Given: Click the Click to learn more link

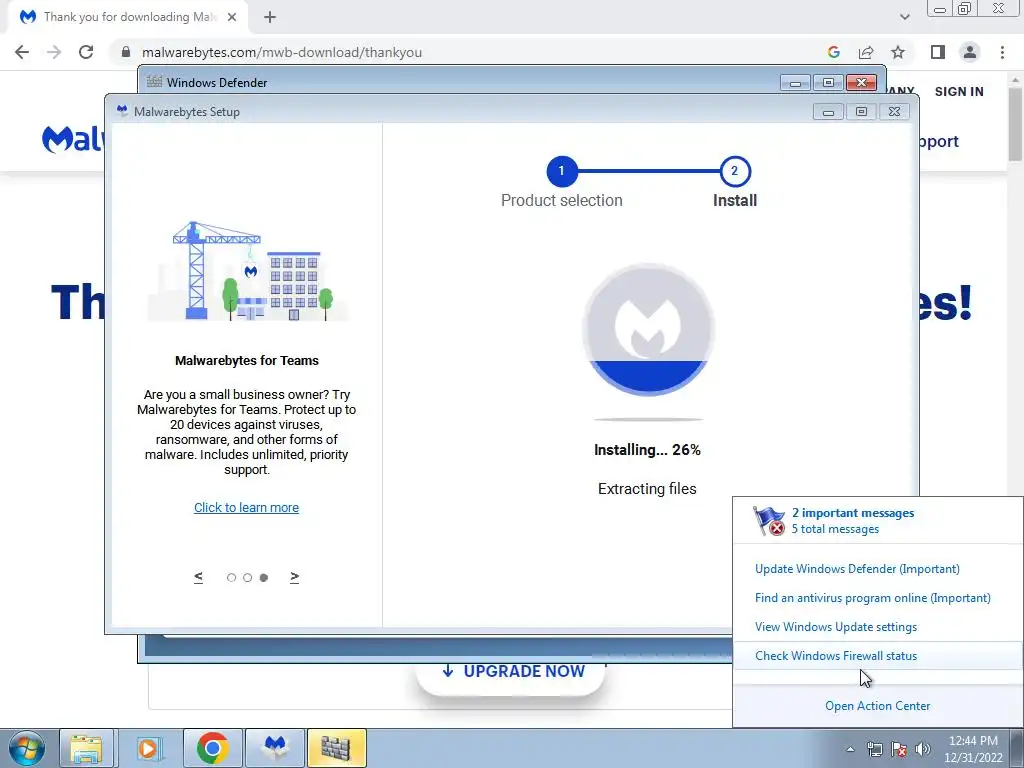Looking at the screenshot, I should (x=246, y=507).
